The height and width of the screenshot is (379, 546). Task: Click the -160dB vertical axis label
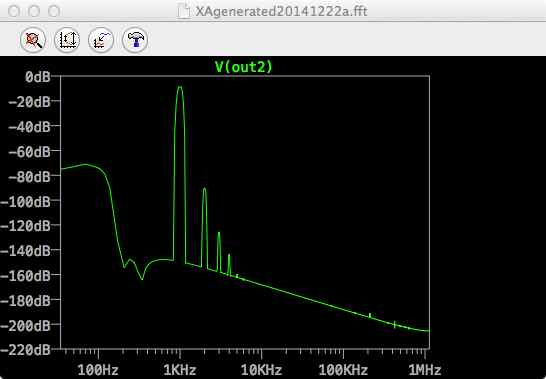(x=25, y=276)
